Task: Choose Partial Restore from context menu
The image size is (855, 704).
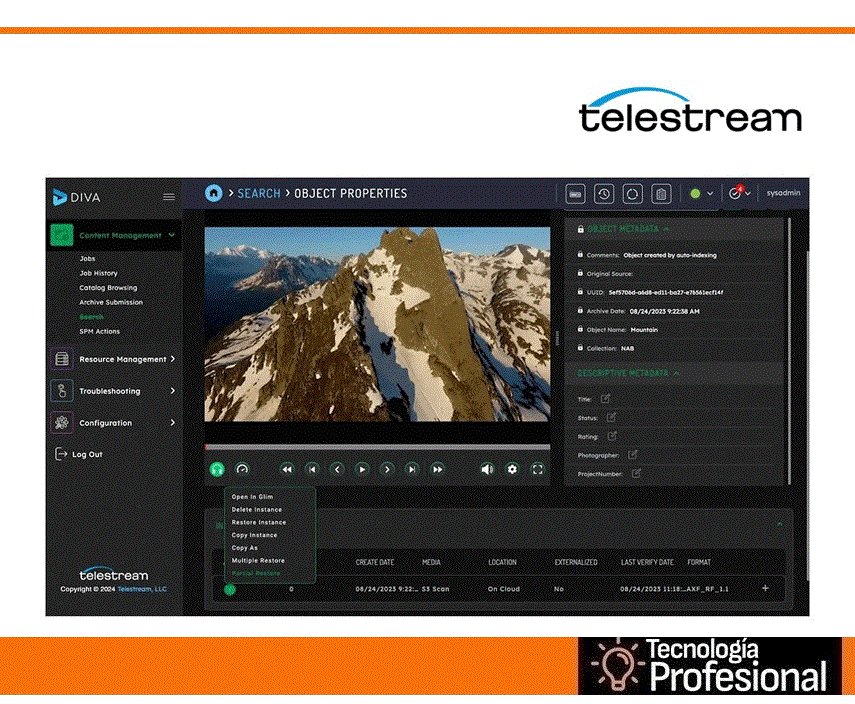Action: tap(256, 573)
